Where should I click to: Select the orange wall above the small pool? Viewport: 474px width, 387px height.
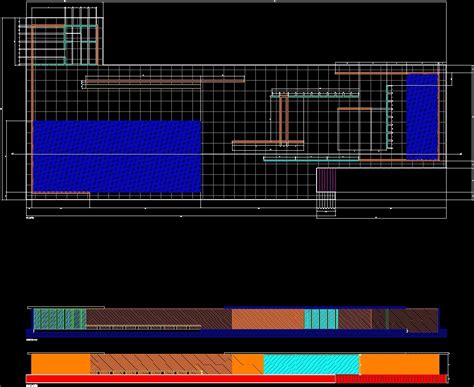coord(386,73)
